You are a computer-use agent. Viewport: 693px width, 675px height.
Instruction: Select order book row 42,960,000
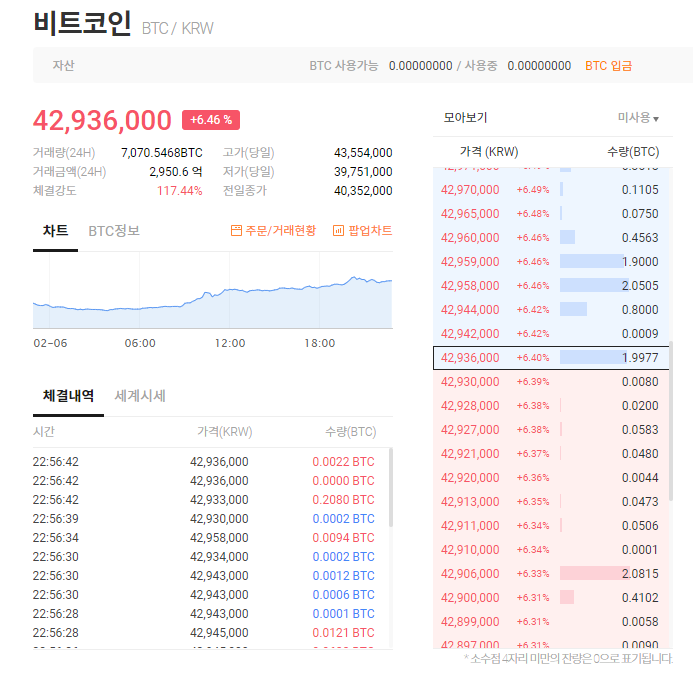pos(550,237)
